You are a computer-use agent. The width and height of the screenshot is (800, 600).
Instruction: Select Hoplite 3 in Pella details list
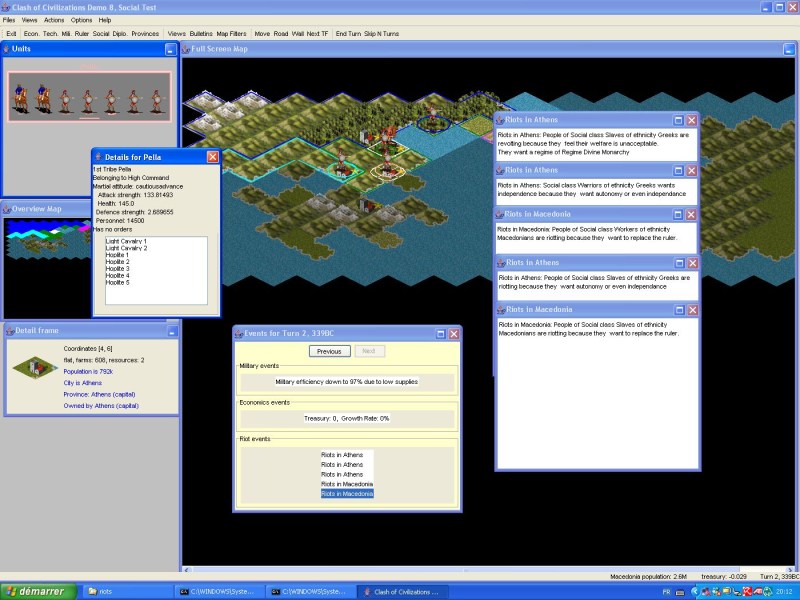[x=118, y=269]
